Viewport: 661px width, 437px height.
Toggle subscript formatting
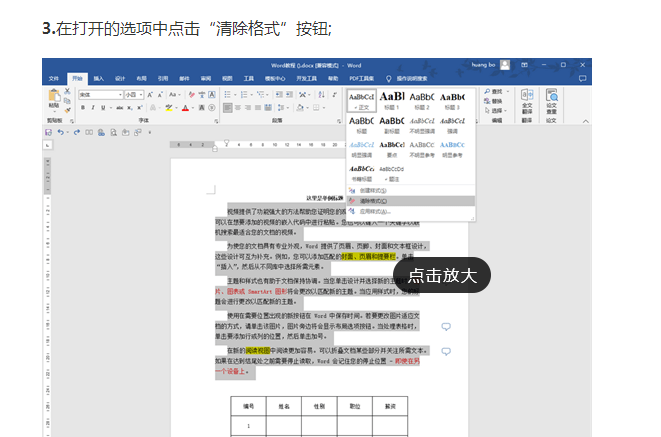pyautogui.click(x=130, y=108)
